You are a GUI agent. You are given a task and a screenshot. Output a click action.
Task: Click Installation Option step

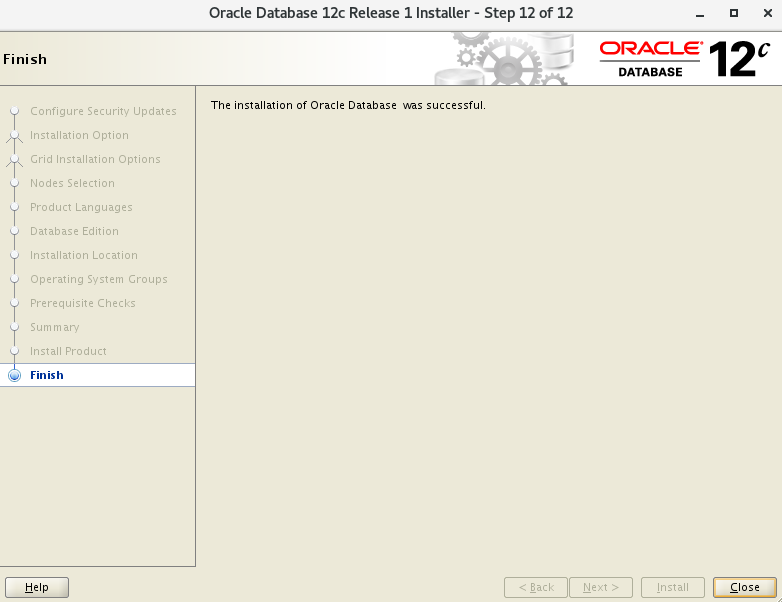(x=79, y=135)
